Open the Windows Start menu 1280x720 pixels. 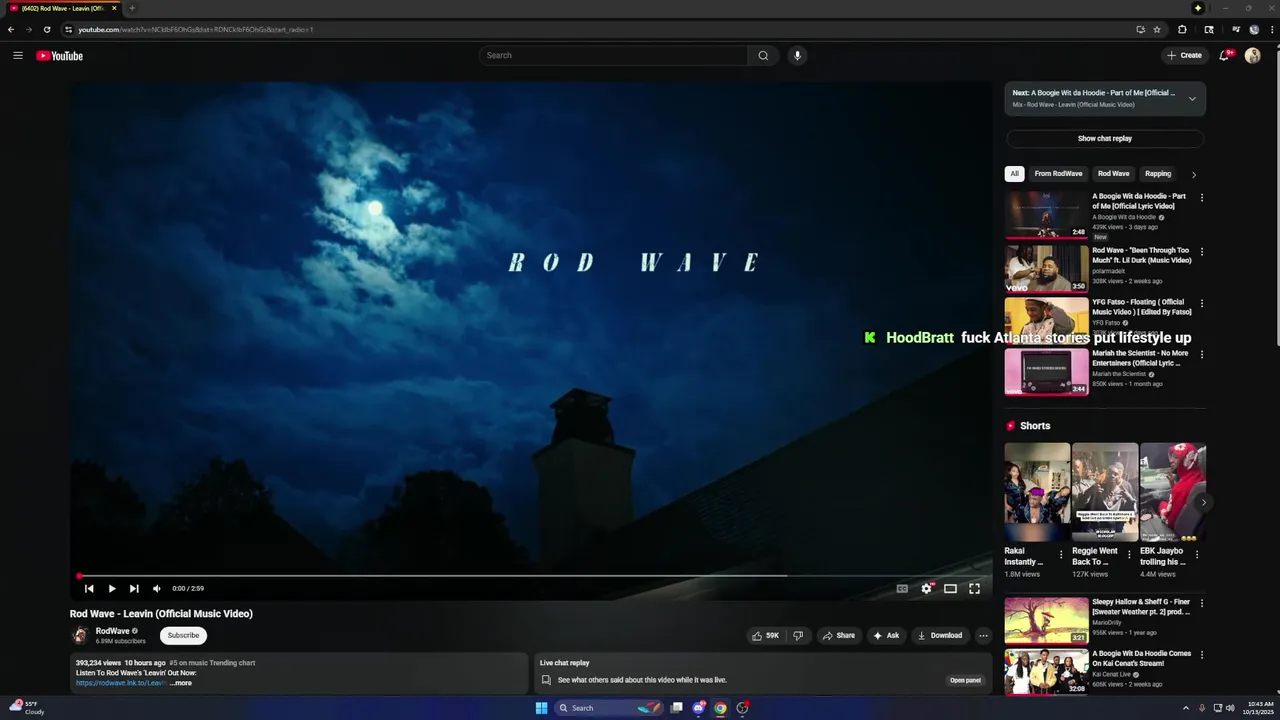541,708
